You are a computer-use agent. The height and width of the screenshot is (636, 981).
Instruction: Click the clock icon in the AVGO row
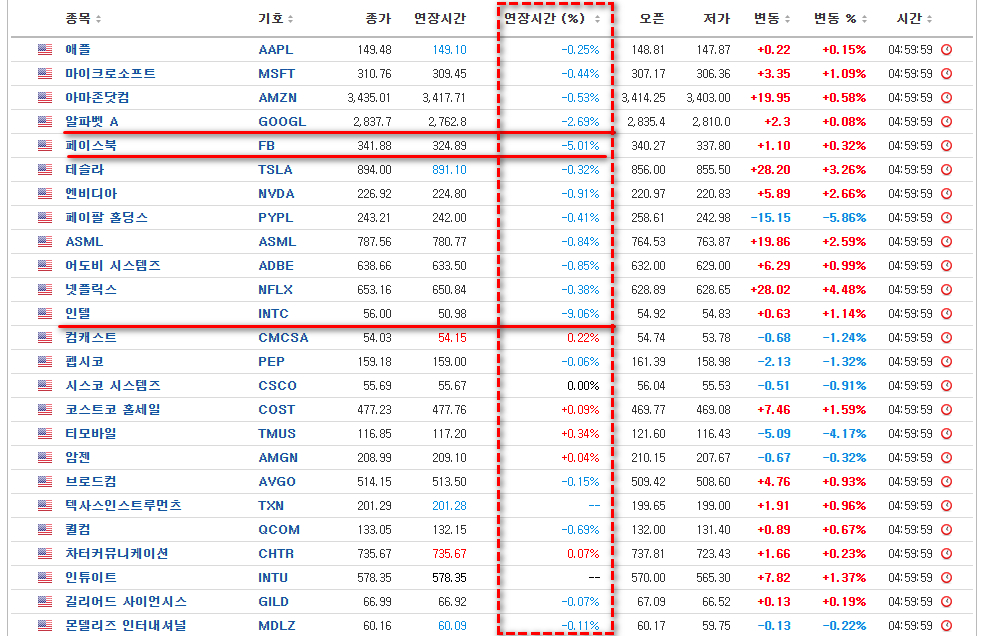pyautogui.click(x=947, y=482)
